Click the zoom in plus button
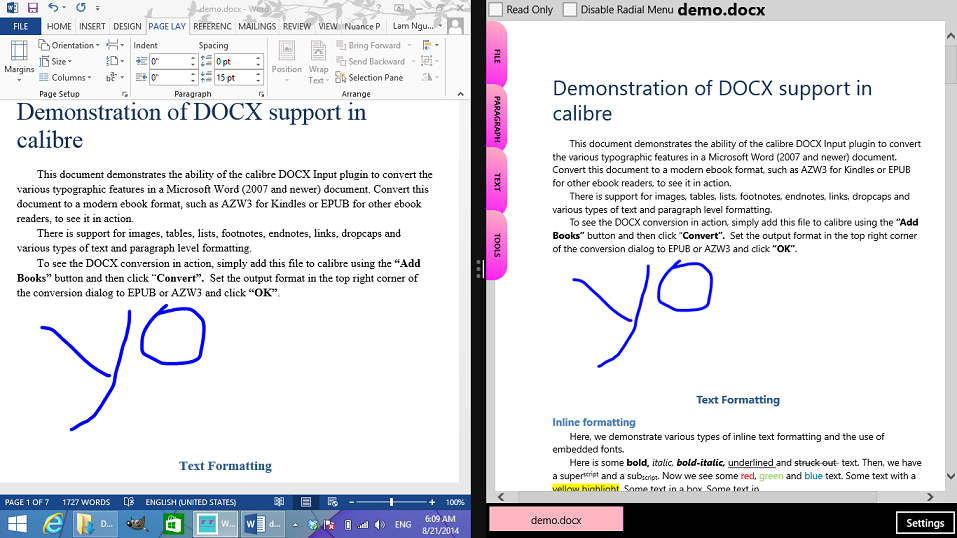 [432, 502]
